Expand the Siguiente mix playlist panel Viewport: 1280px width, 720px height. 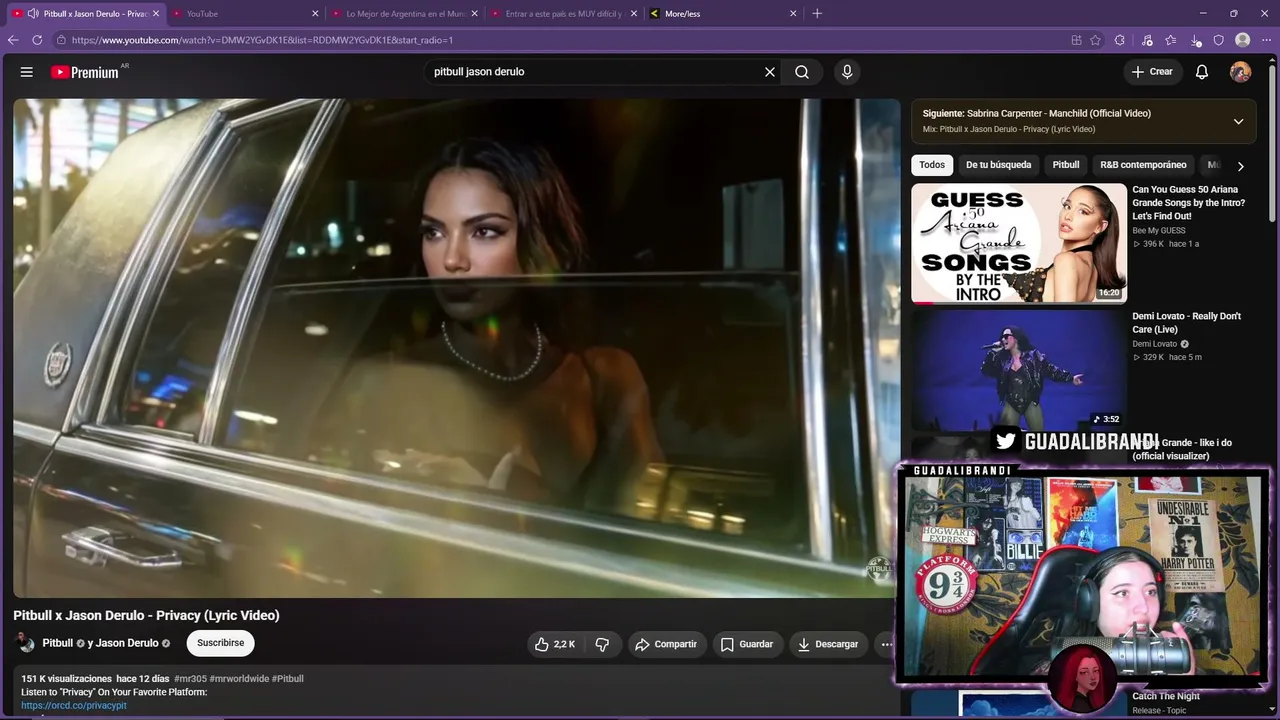click(1238, 121)
